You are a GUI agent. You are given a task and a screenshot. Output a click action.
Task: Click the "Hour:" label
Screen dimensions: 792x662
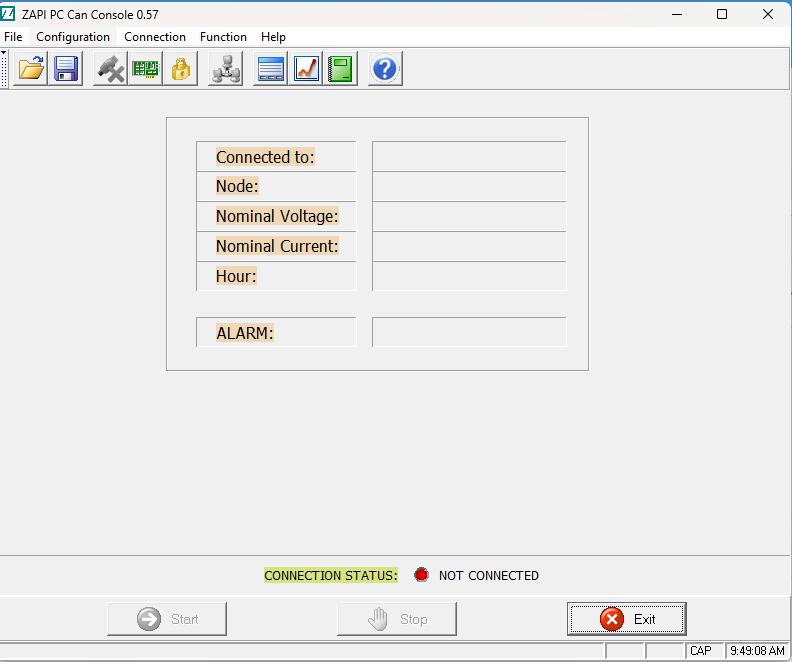[236, 276]
